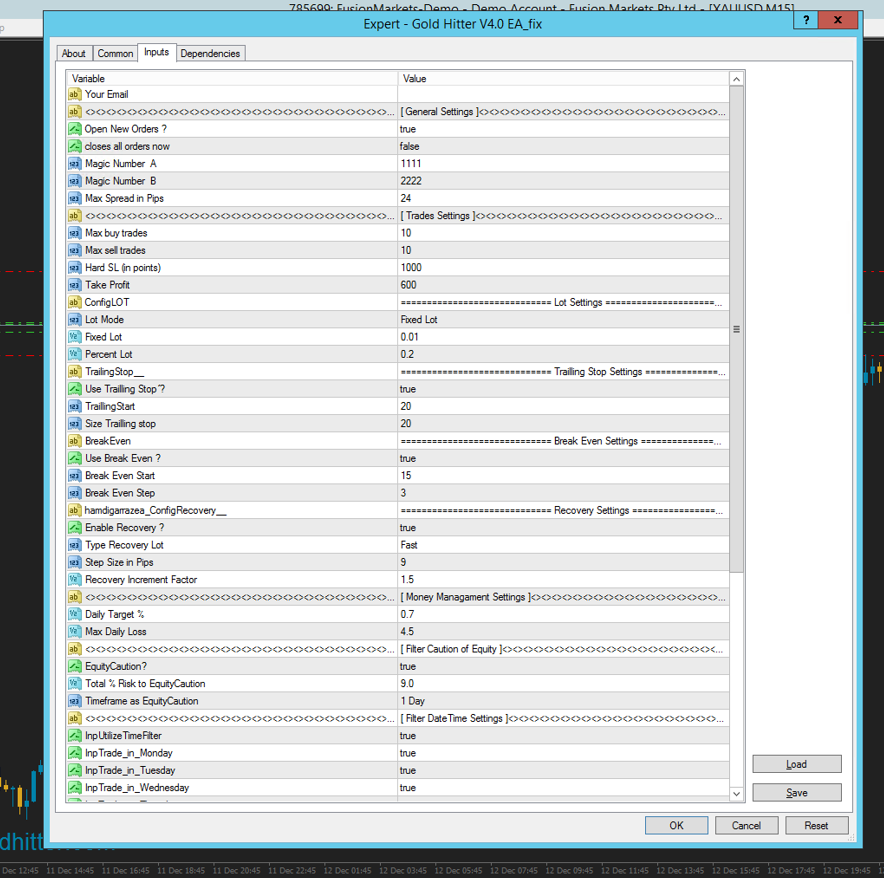884x878 pixels.
Task: Click the string icon next to ConfigLOT
Action: pos(74,302)
